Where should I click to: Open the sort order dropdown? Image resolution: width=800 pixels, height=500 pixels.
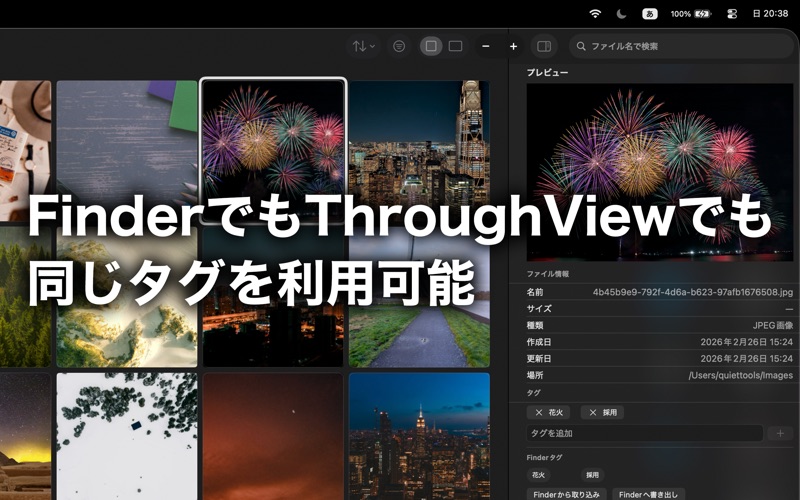coord(364,46)
